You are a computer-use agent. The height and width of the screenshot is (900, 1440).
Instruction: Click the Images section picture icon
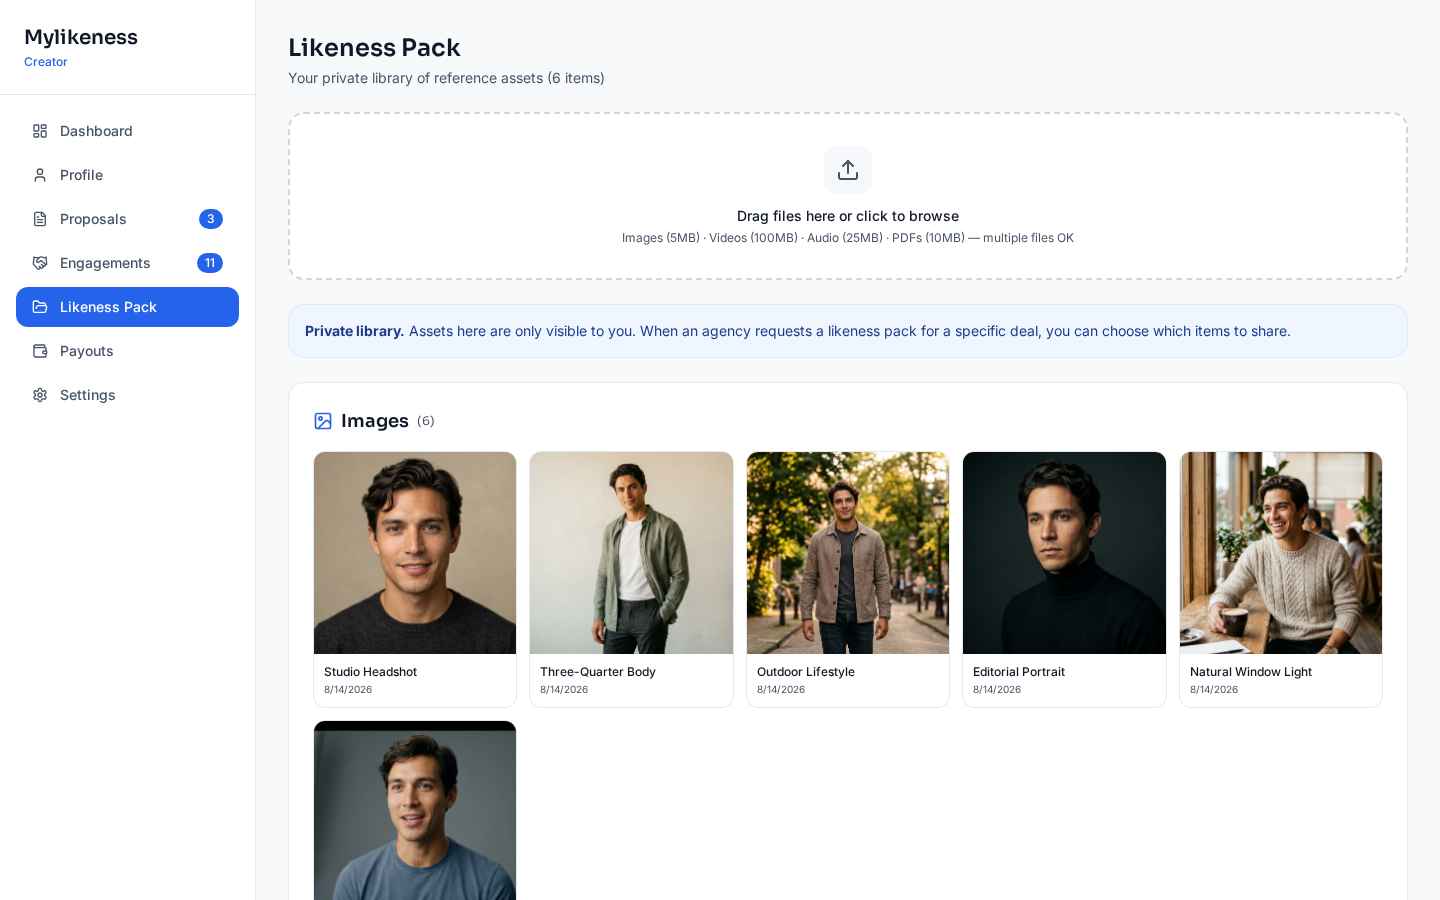[x=323, y=421]
